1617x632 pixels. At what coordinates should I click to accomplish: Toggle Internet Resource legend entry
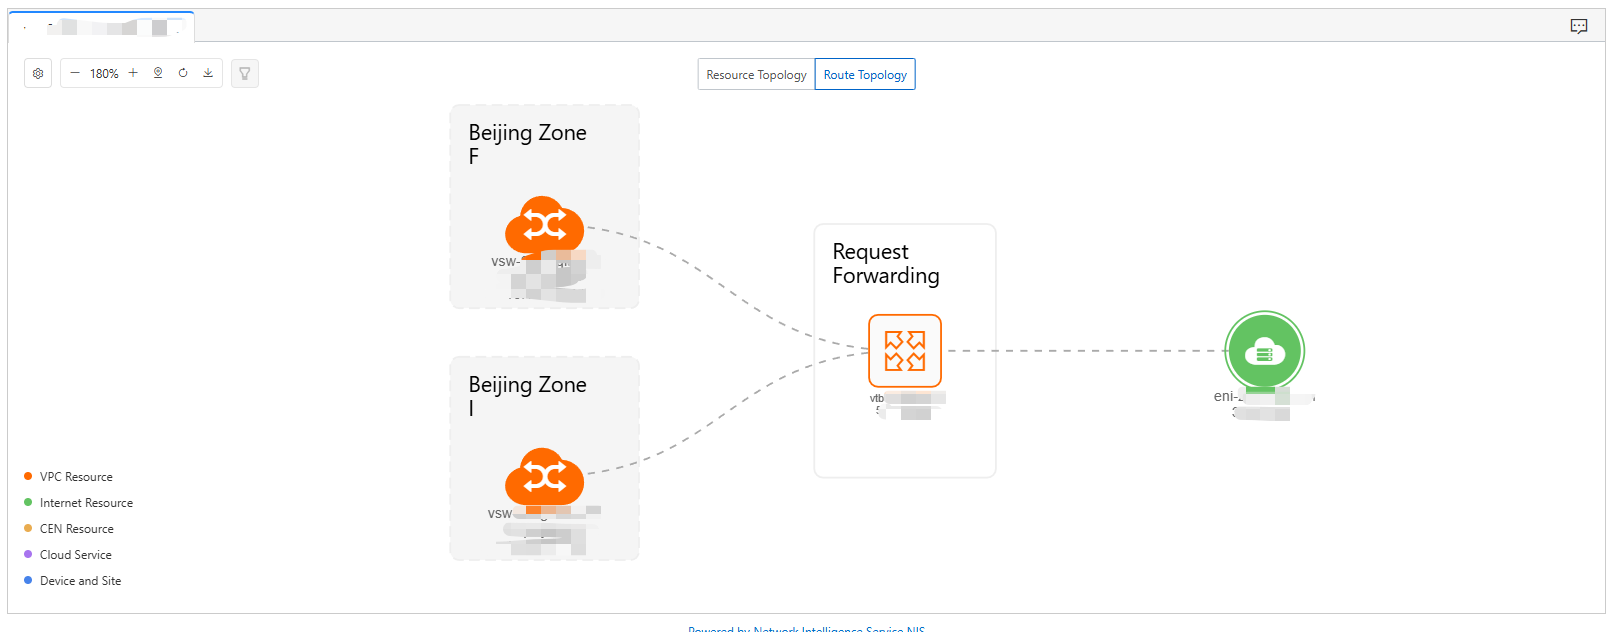pyautogui.click(x=79, y=503)
